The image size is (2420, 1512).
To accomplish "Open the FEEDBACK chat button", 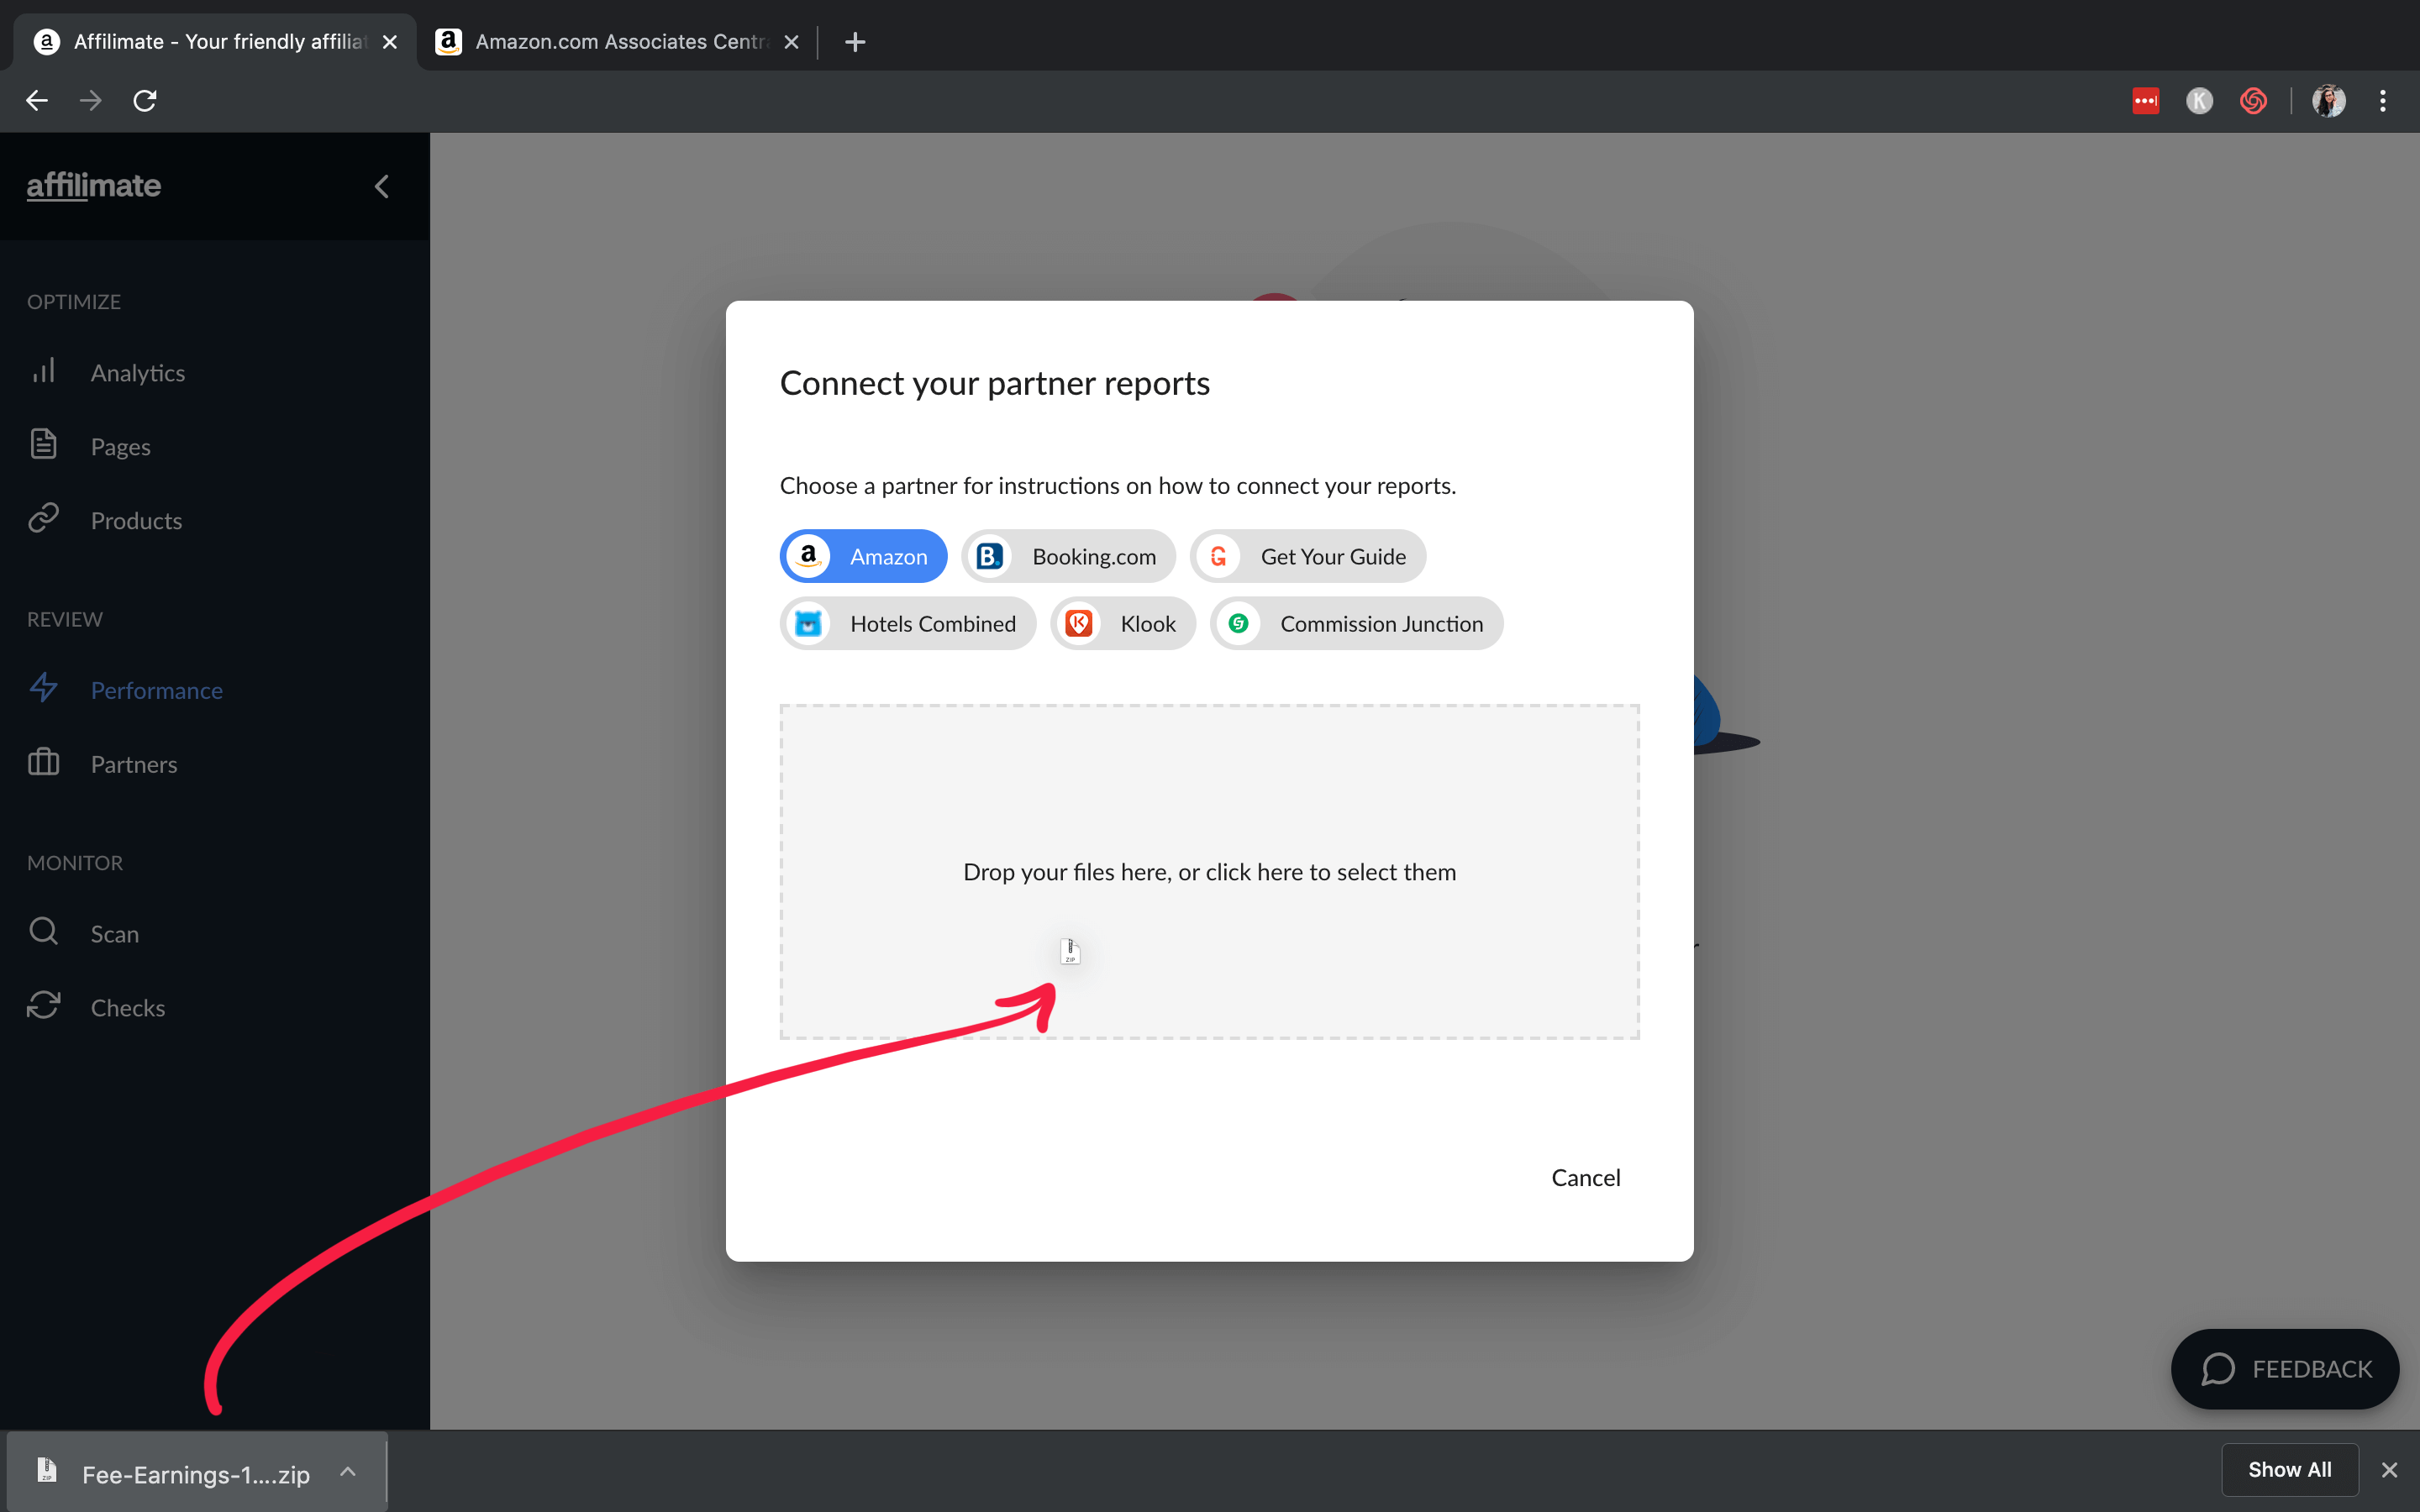I will (x=2284, y=1368).
